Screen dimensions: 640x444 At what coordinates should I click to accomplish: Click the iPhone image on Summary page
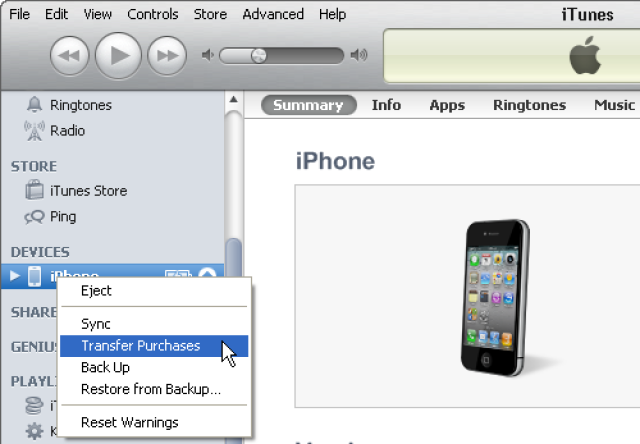(x=495, y=297)
